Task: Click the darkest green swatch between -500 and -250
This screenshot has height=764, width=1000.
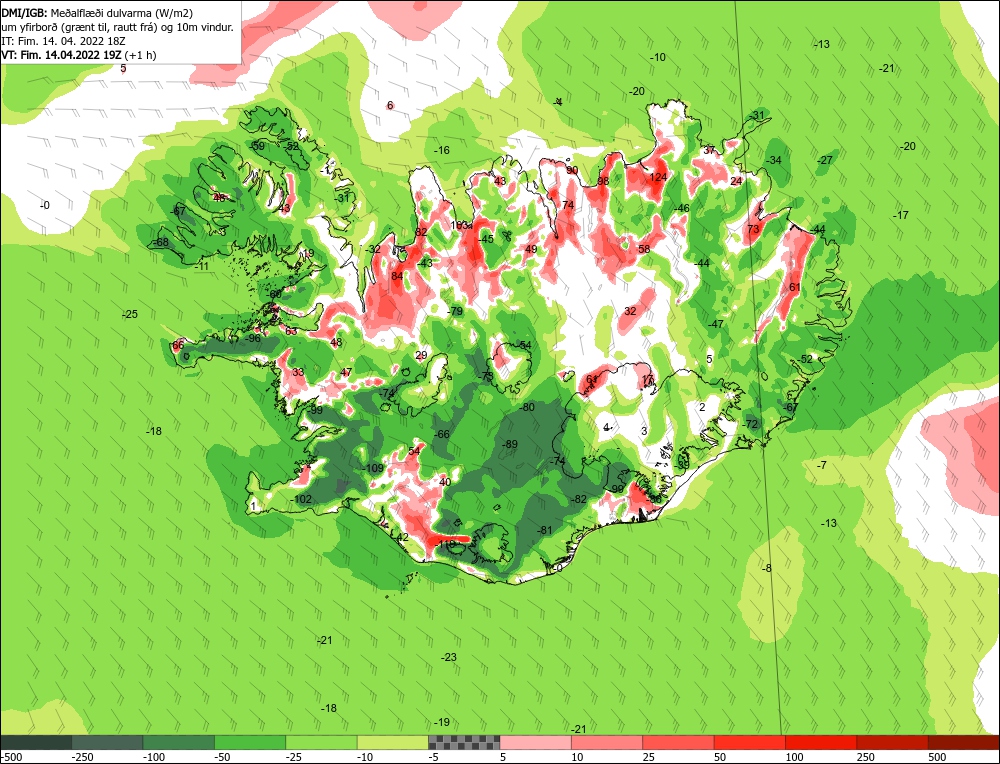Action: pos(36,742)
